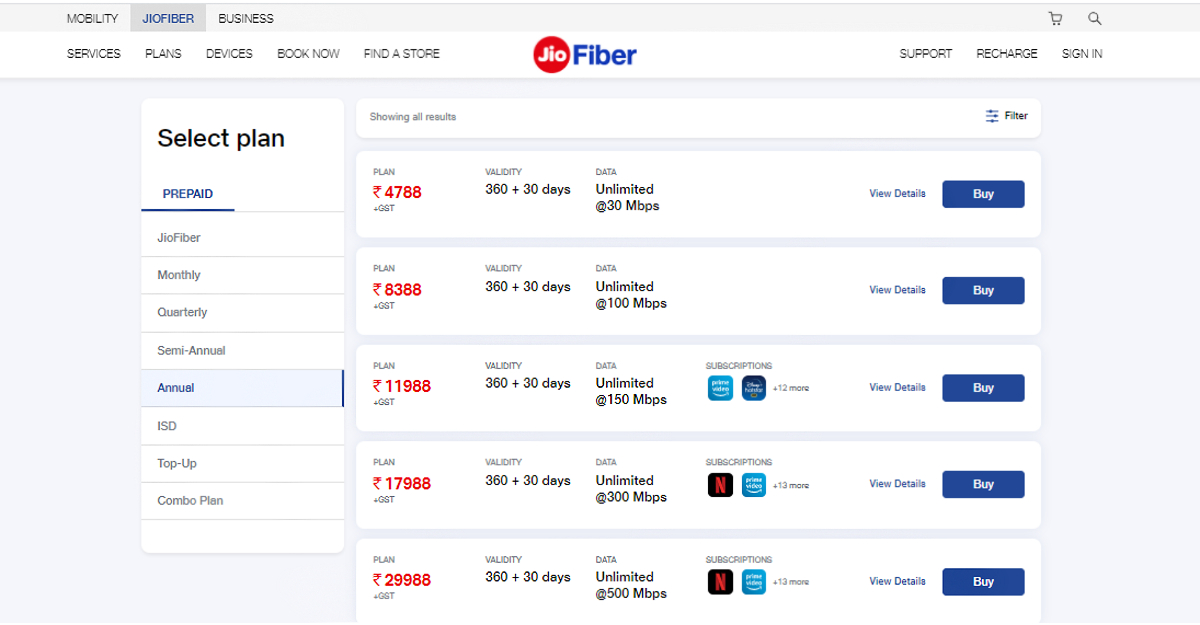Screen dimensions: 1200x625
Task: View details of the ₹11988 plan
Action: pos(897,388)
